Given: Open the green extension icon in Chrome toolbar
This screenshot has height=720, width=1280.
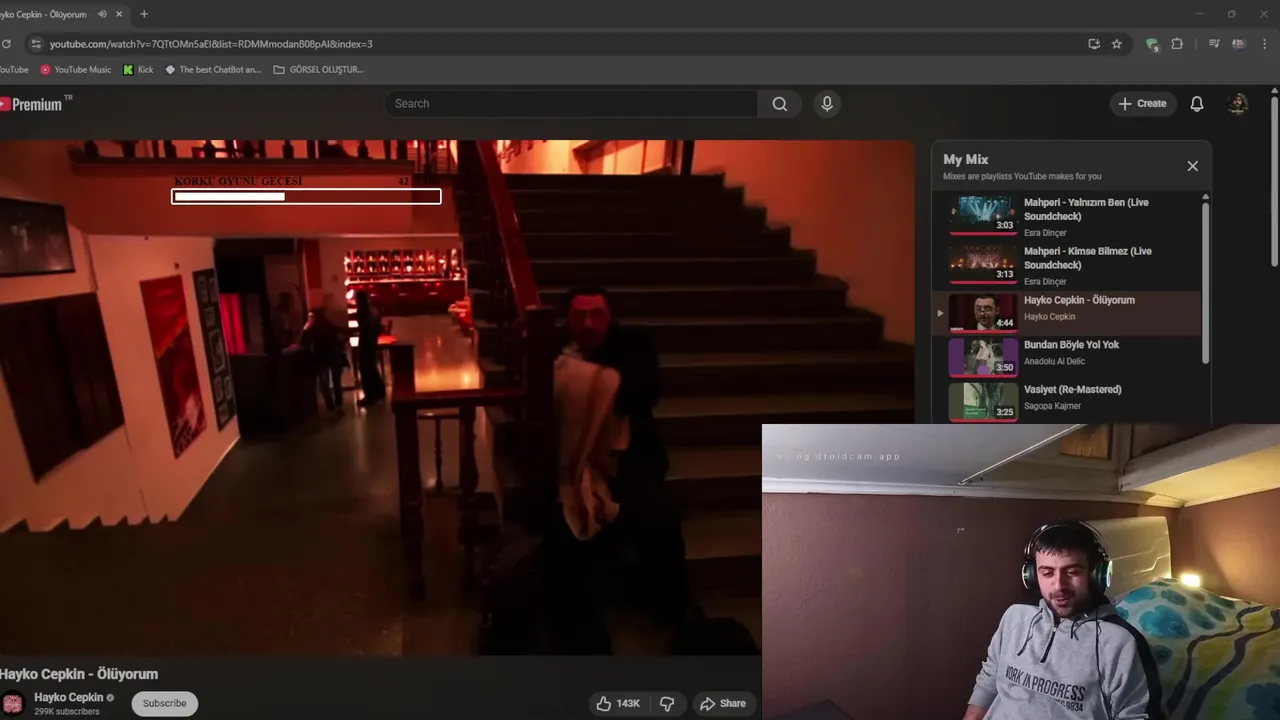Looking at the screenshot, I should 1152,44.
